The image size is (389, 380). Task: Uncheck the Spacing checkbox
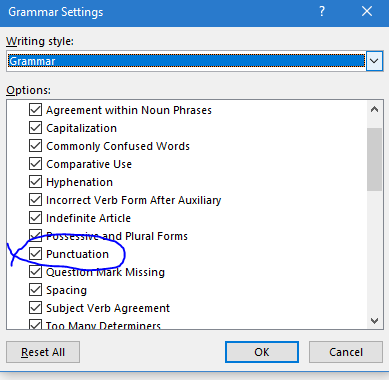pos(35,290)
